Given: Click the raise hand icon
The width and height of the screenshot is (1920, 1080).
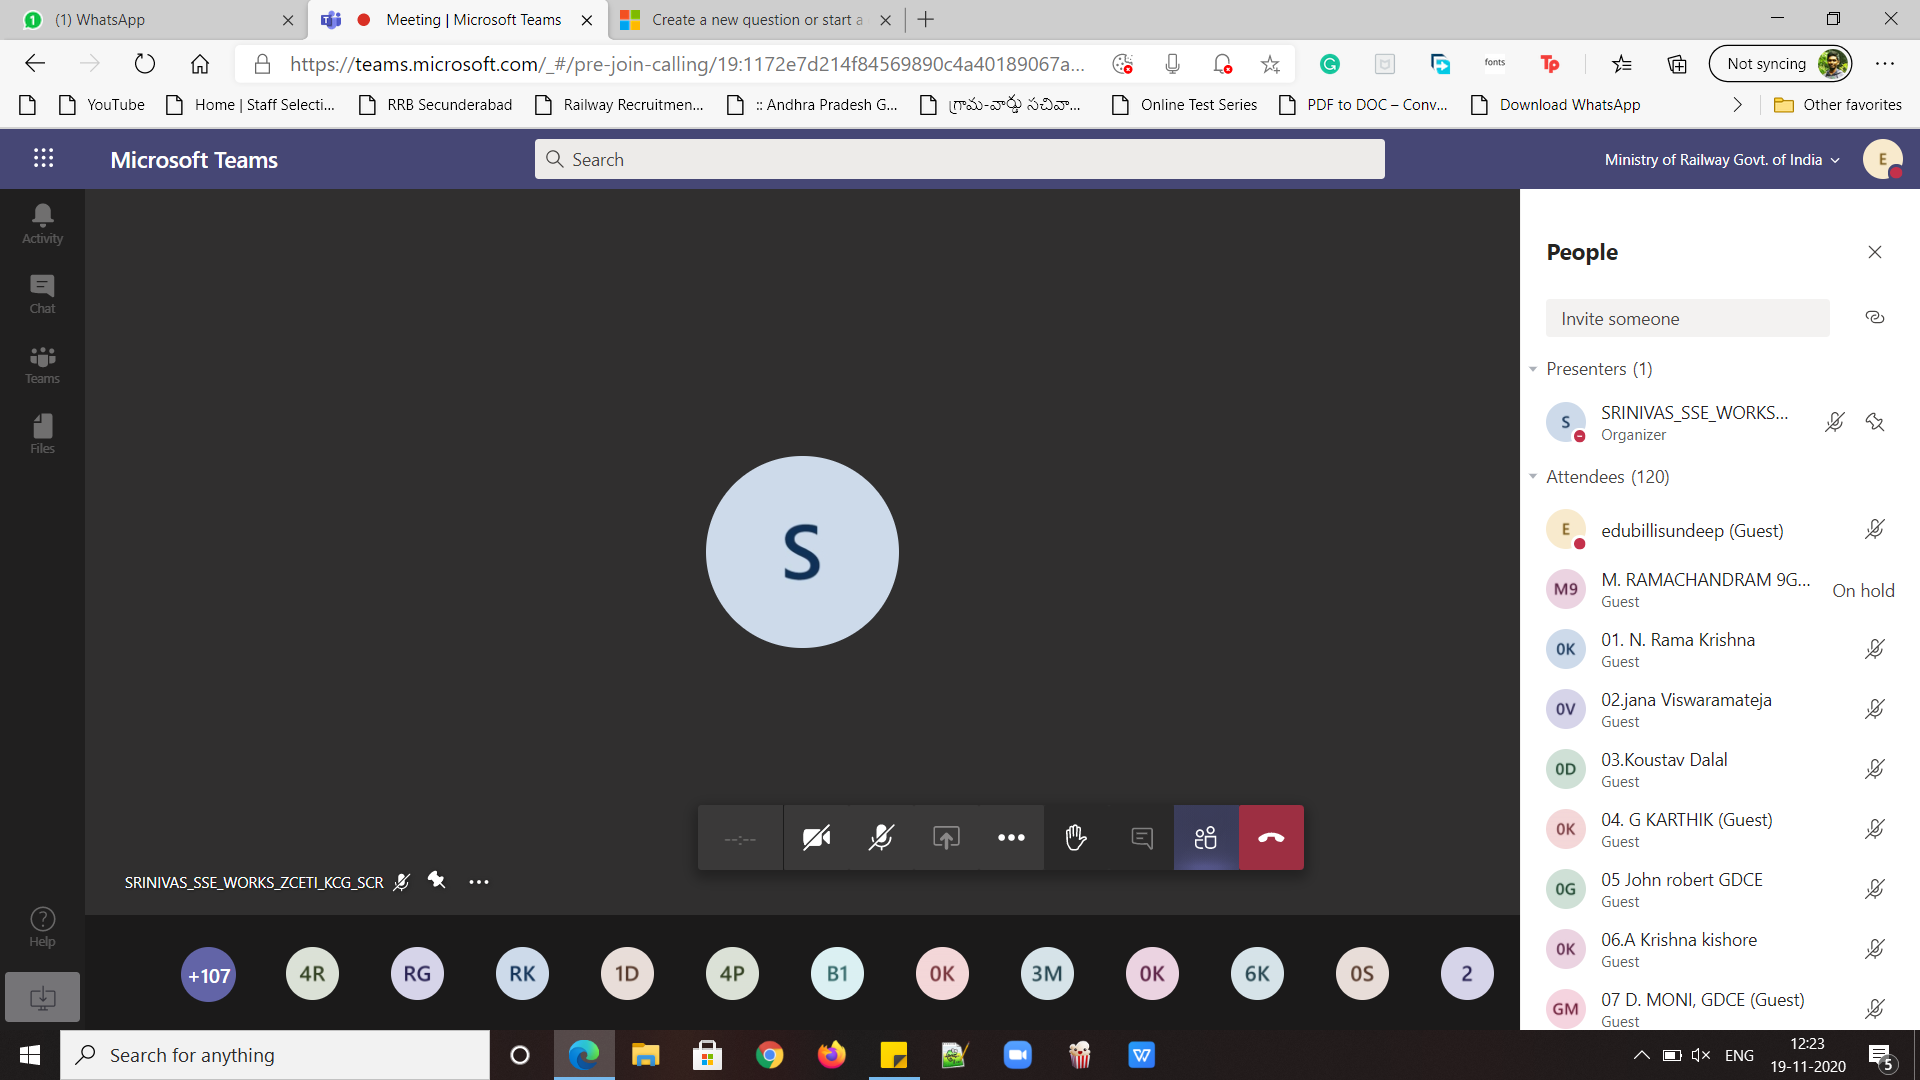Looking at the screenshot, I should 1076,838.
